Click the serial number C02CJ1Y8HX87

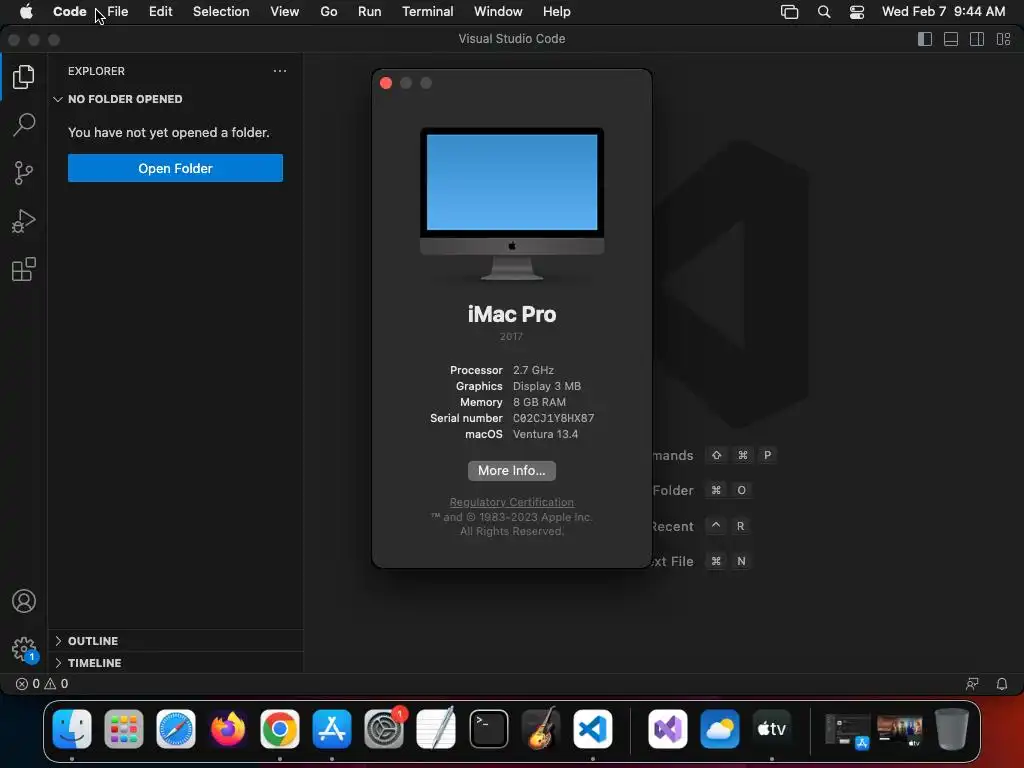click(553, 418)
